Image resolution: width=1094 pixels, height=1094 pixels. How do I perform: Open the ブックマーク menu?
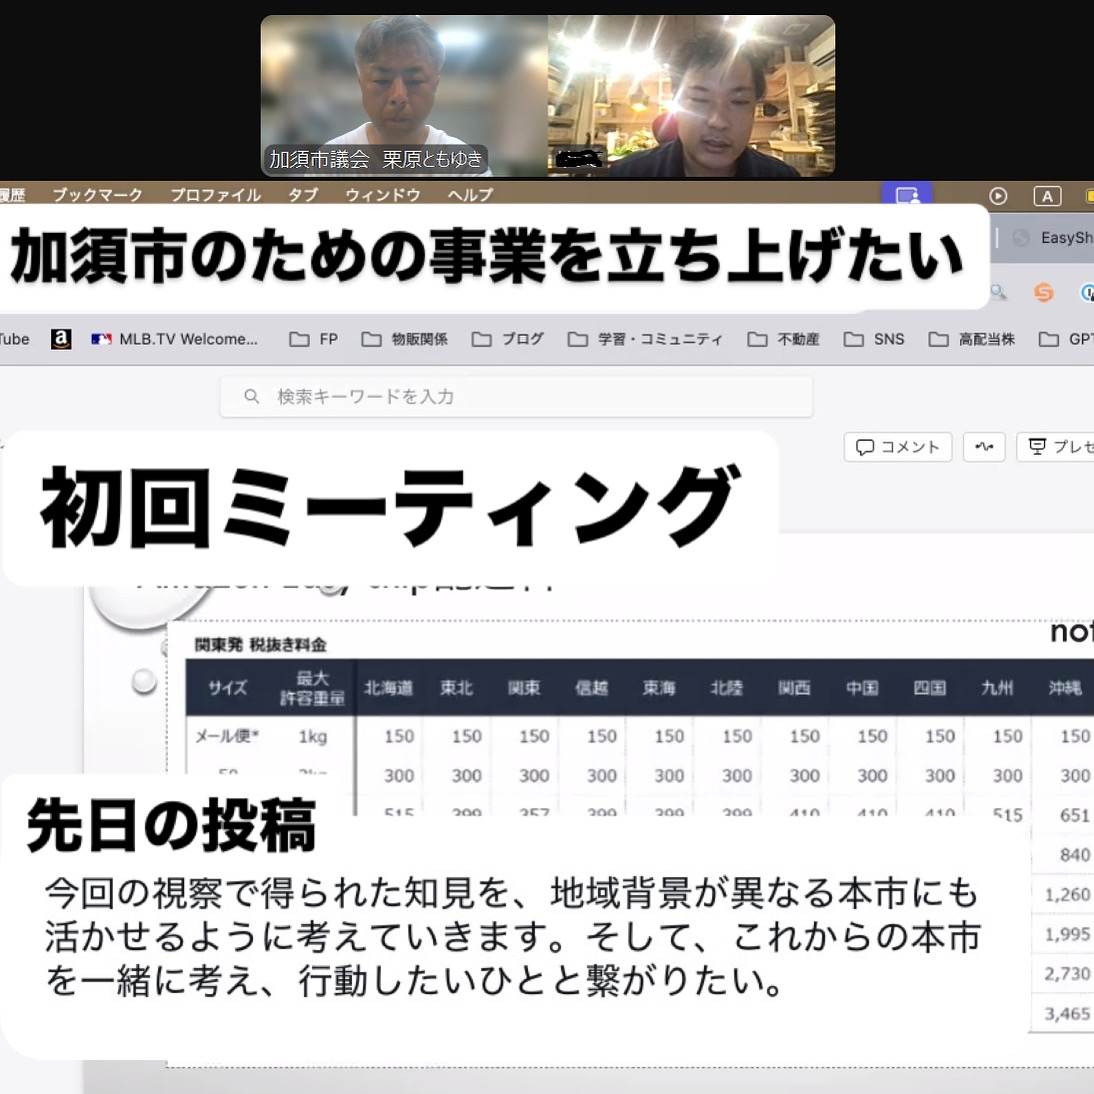pyautogui.click(x=97, y=195)
